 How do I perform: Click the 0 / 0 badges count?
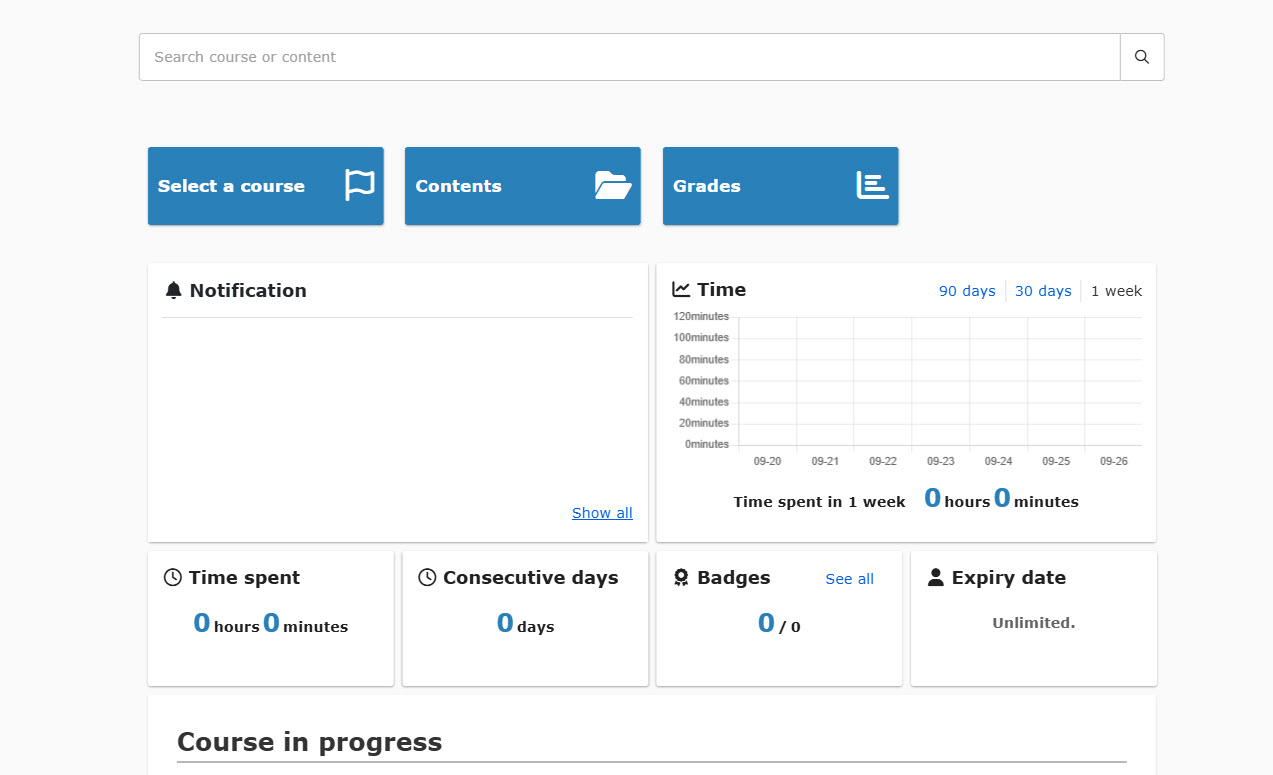[778, 624]
